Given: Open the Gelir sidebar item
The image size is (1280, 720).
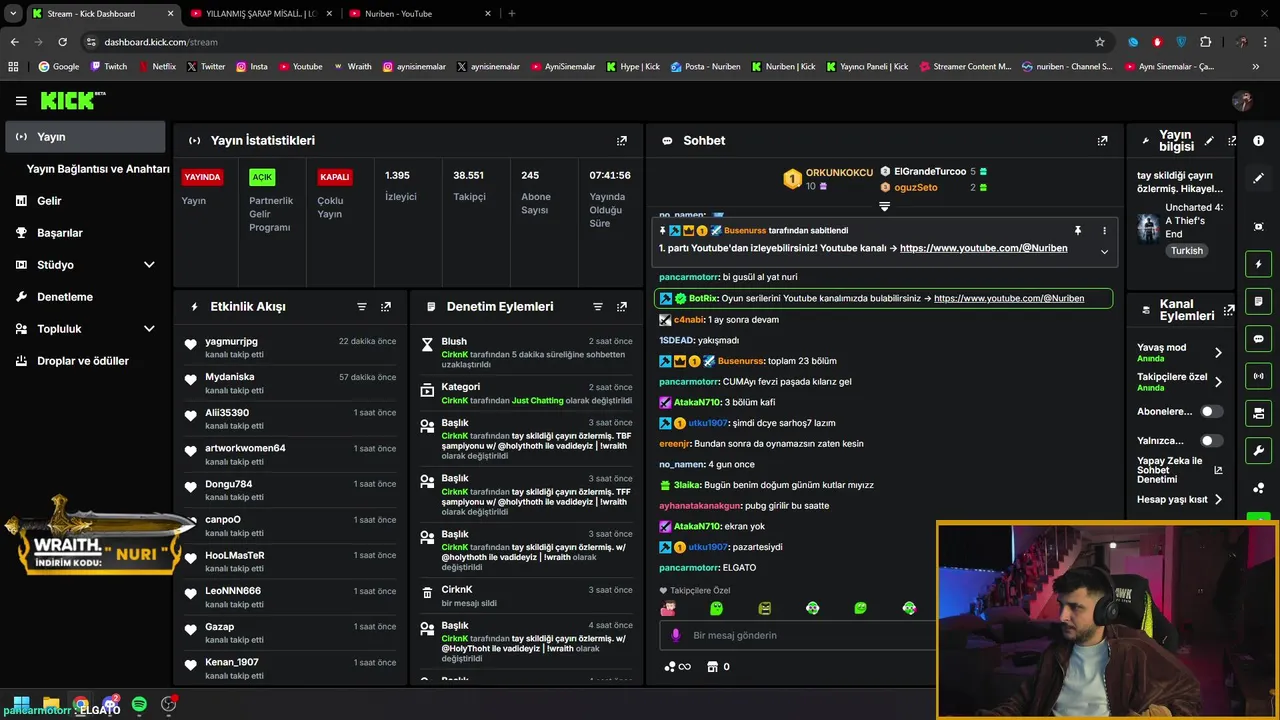Looking at the screenshot, I should click(85, 201).
